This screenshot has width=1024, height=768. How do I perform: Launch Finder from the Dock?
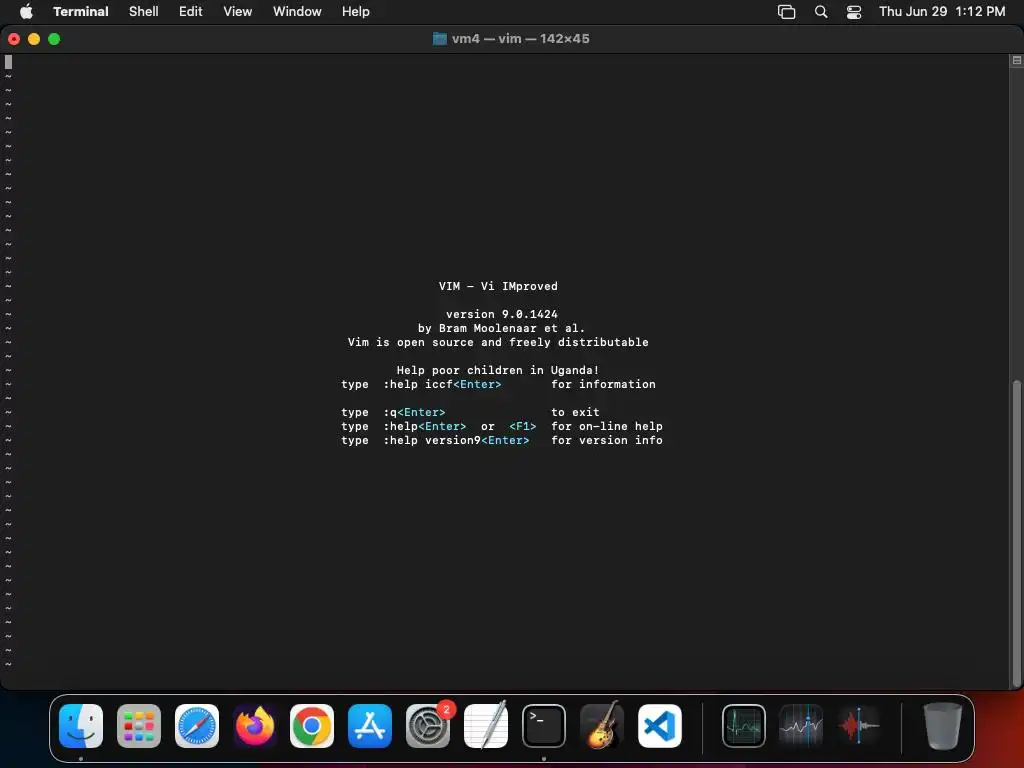81,726
